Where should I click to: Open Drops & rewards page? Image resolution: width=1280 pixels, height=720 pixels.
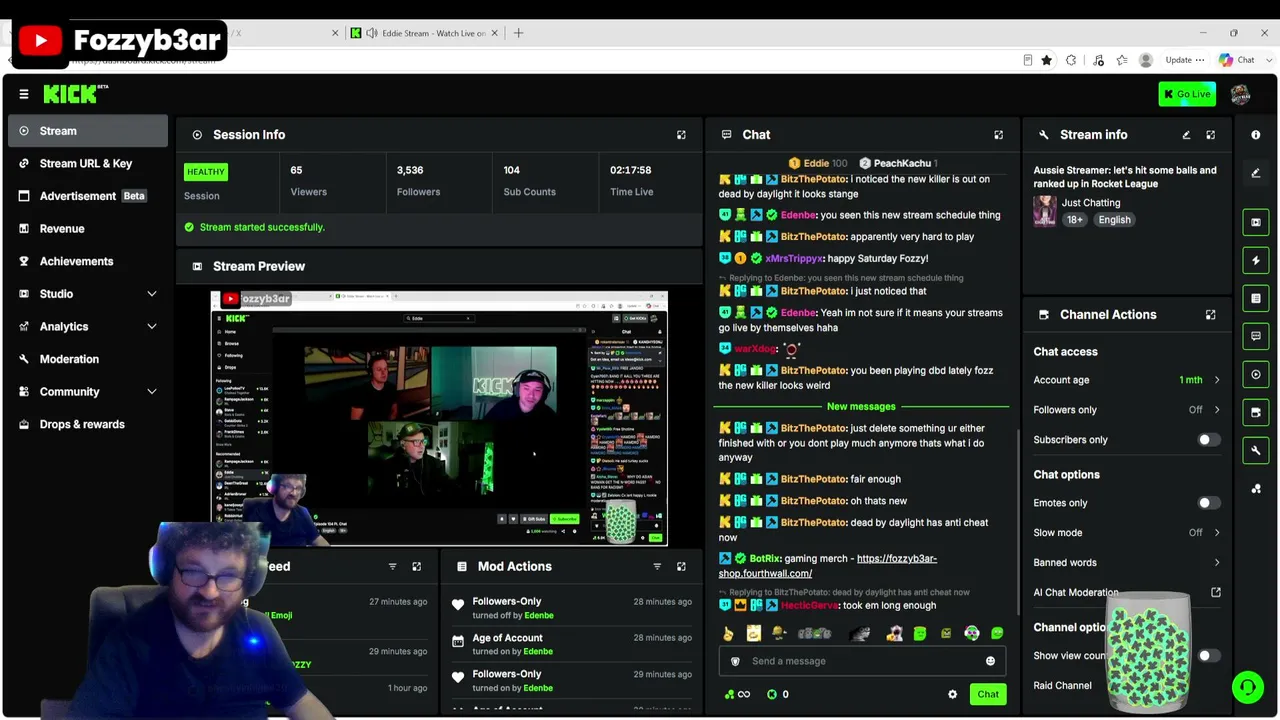click(x=88, y=424)
